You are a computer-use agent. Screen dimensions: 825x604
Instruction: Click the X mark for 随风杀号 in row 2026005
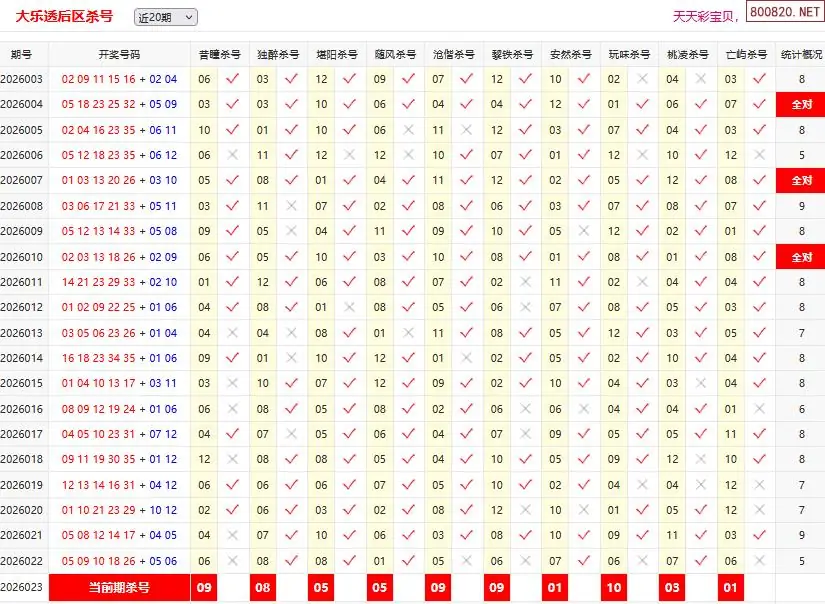tap(408, 130)
